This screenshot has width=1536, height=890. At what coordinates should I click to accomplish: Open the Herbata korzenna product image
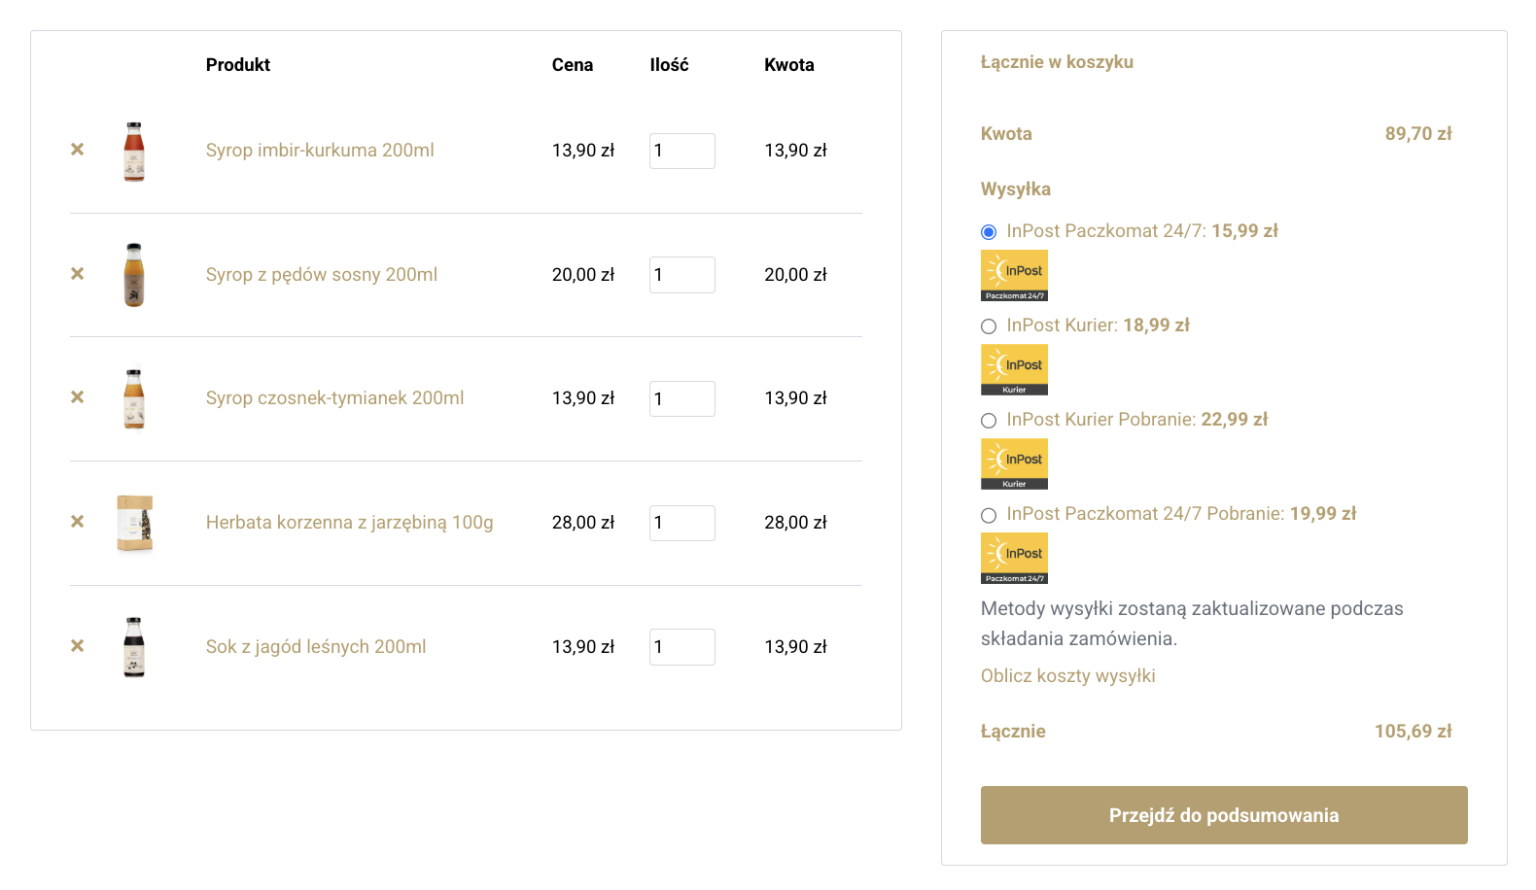tap(134, 523)
